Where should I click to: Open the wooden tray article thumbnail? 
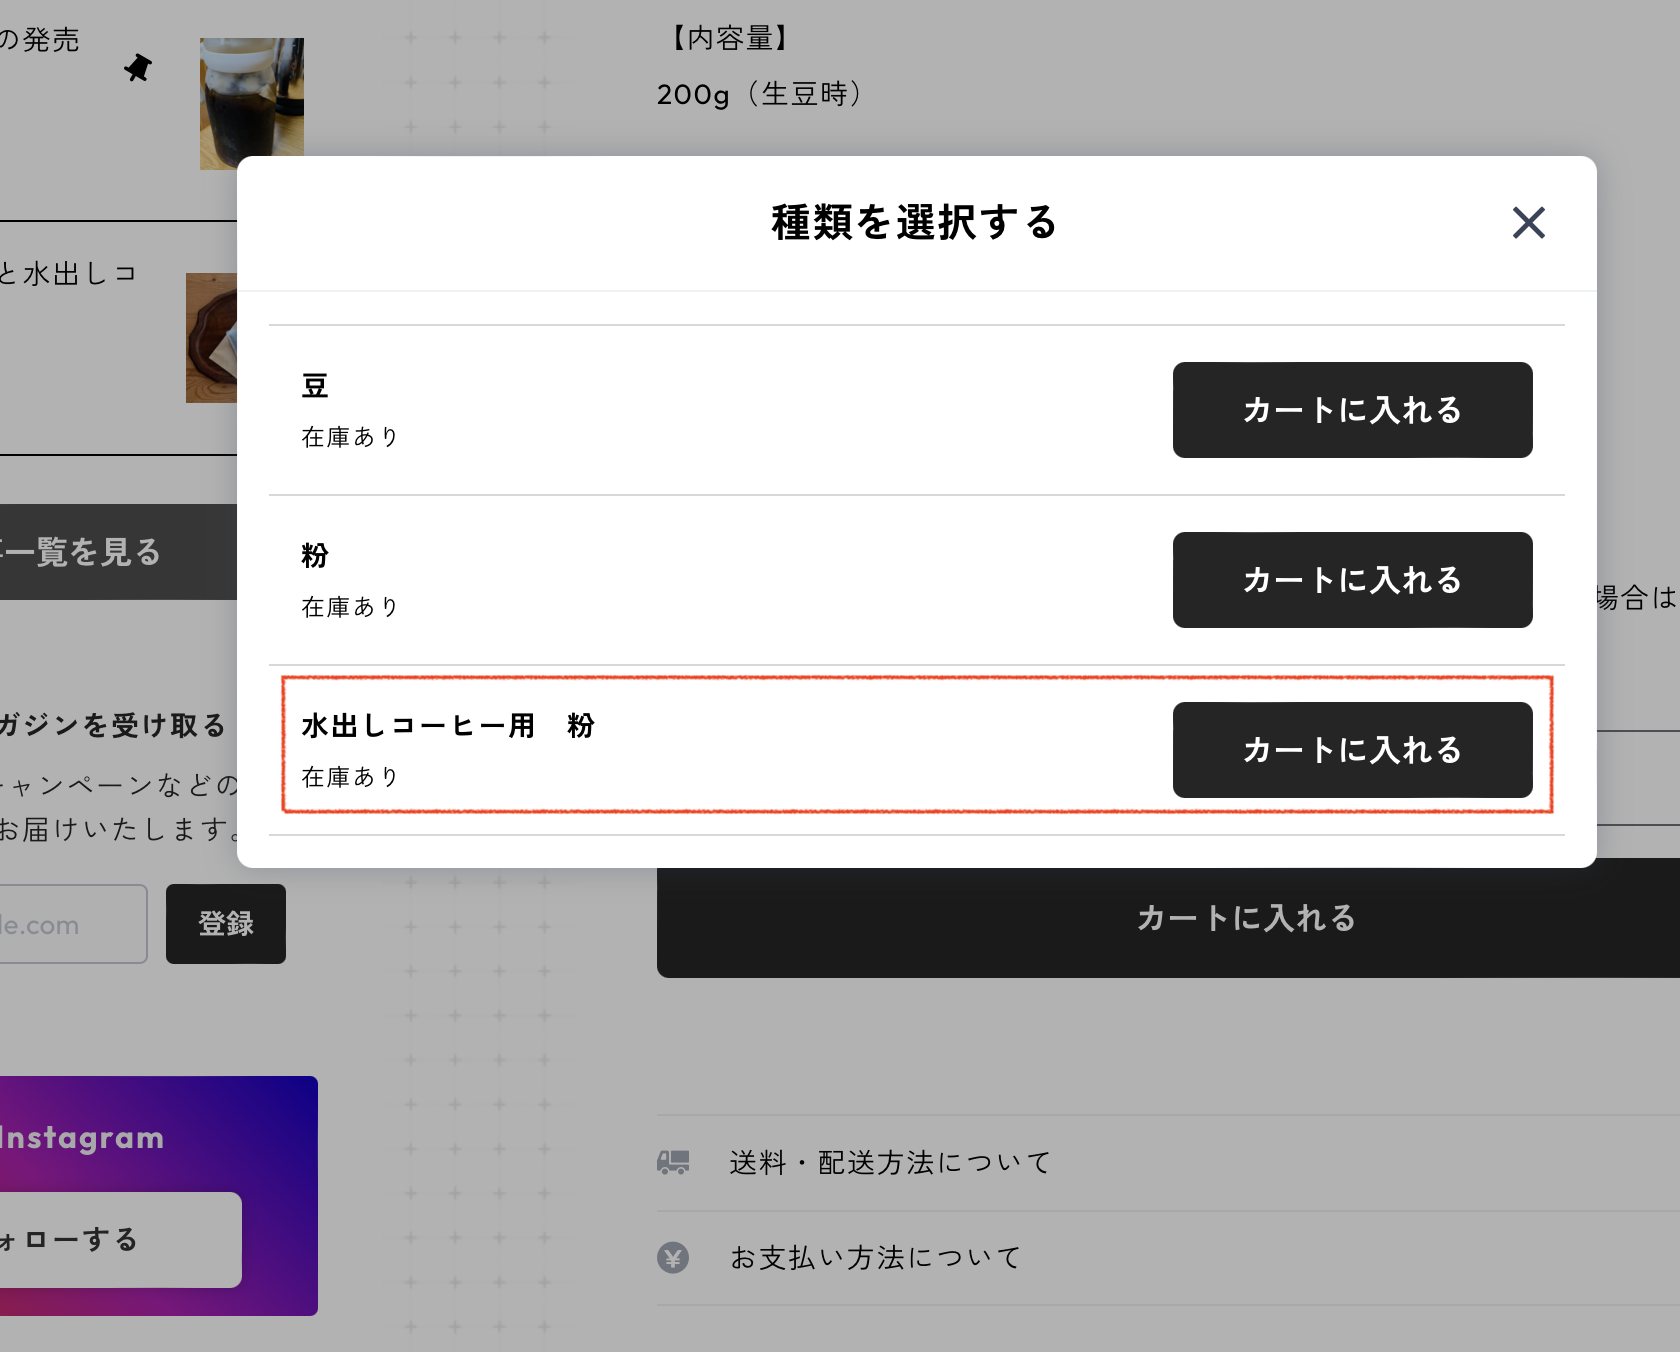pos(212,338)
